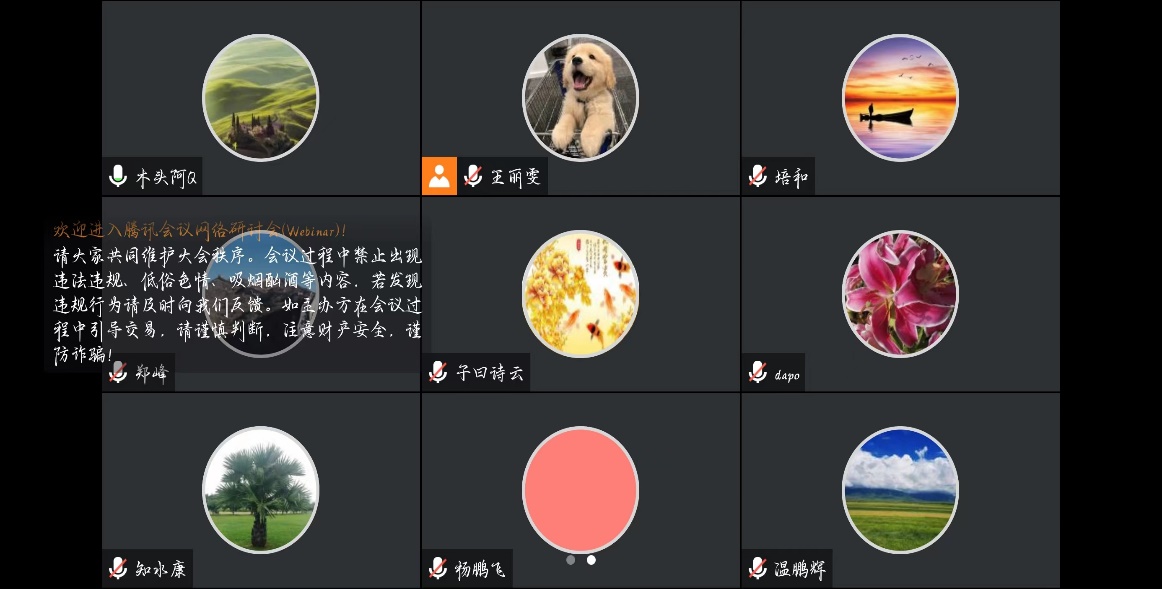Viewport: 1162px width, 589px height.
Task: Select the sunset boat avatar of 培和
Action: point(900,97)
